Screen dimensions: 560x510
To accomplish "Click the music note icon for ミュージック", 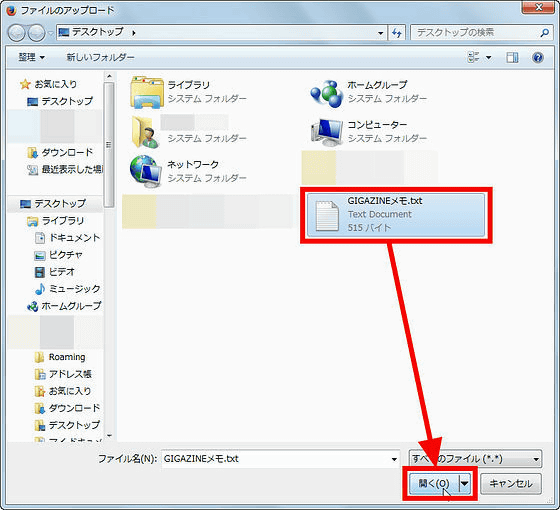I will click(x=40, y=289).
